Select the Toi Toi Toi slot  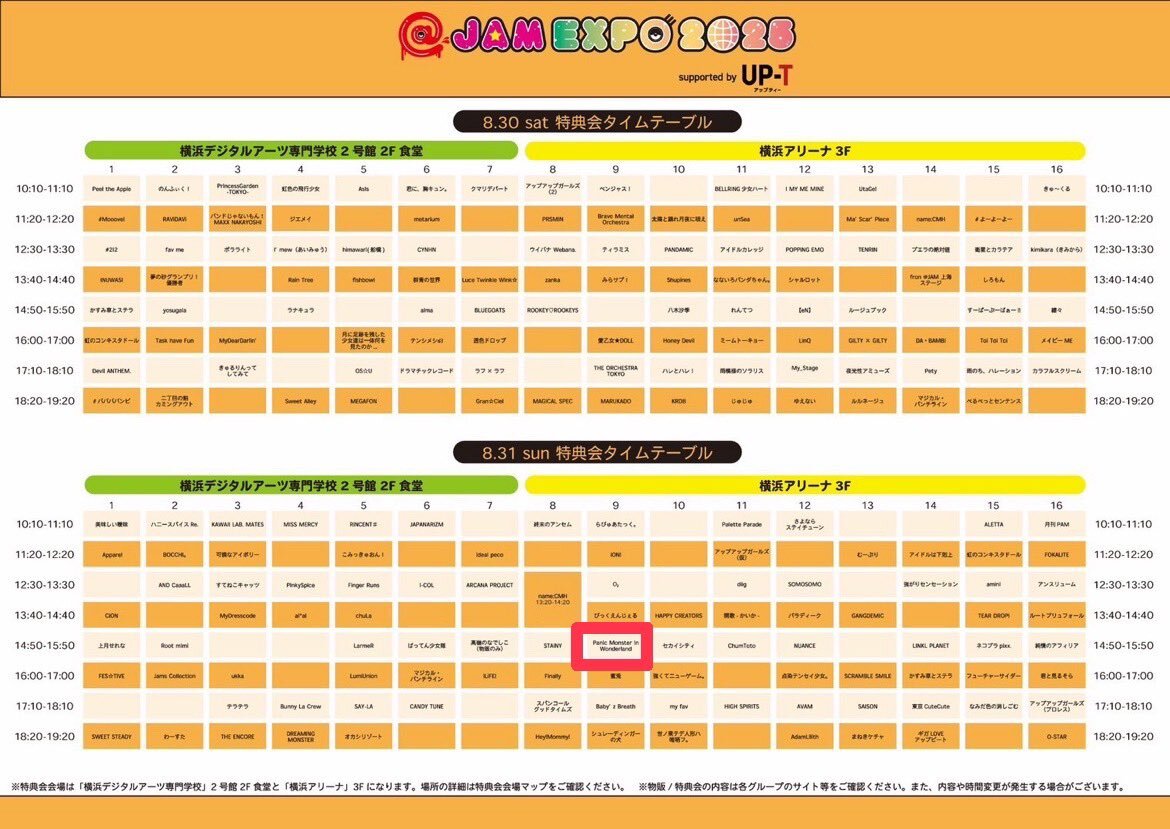pos(994,340)
